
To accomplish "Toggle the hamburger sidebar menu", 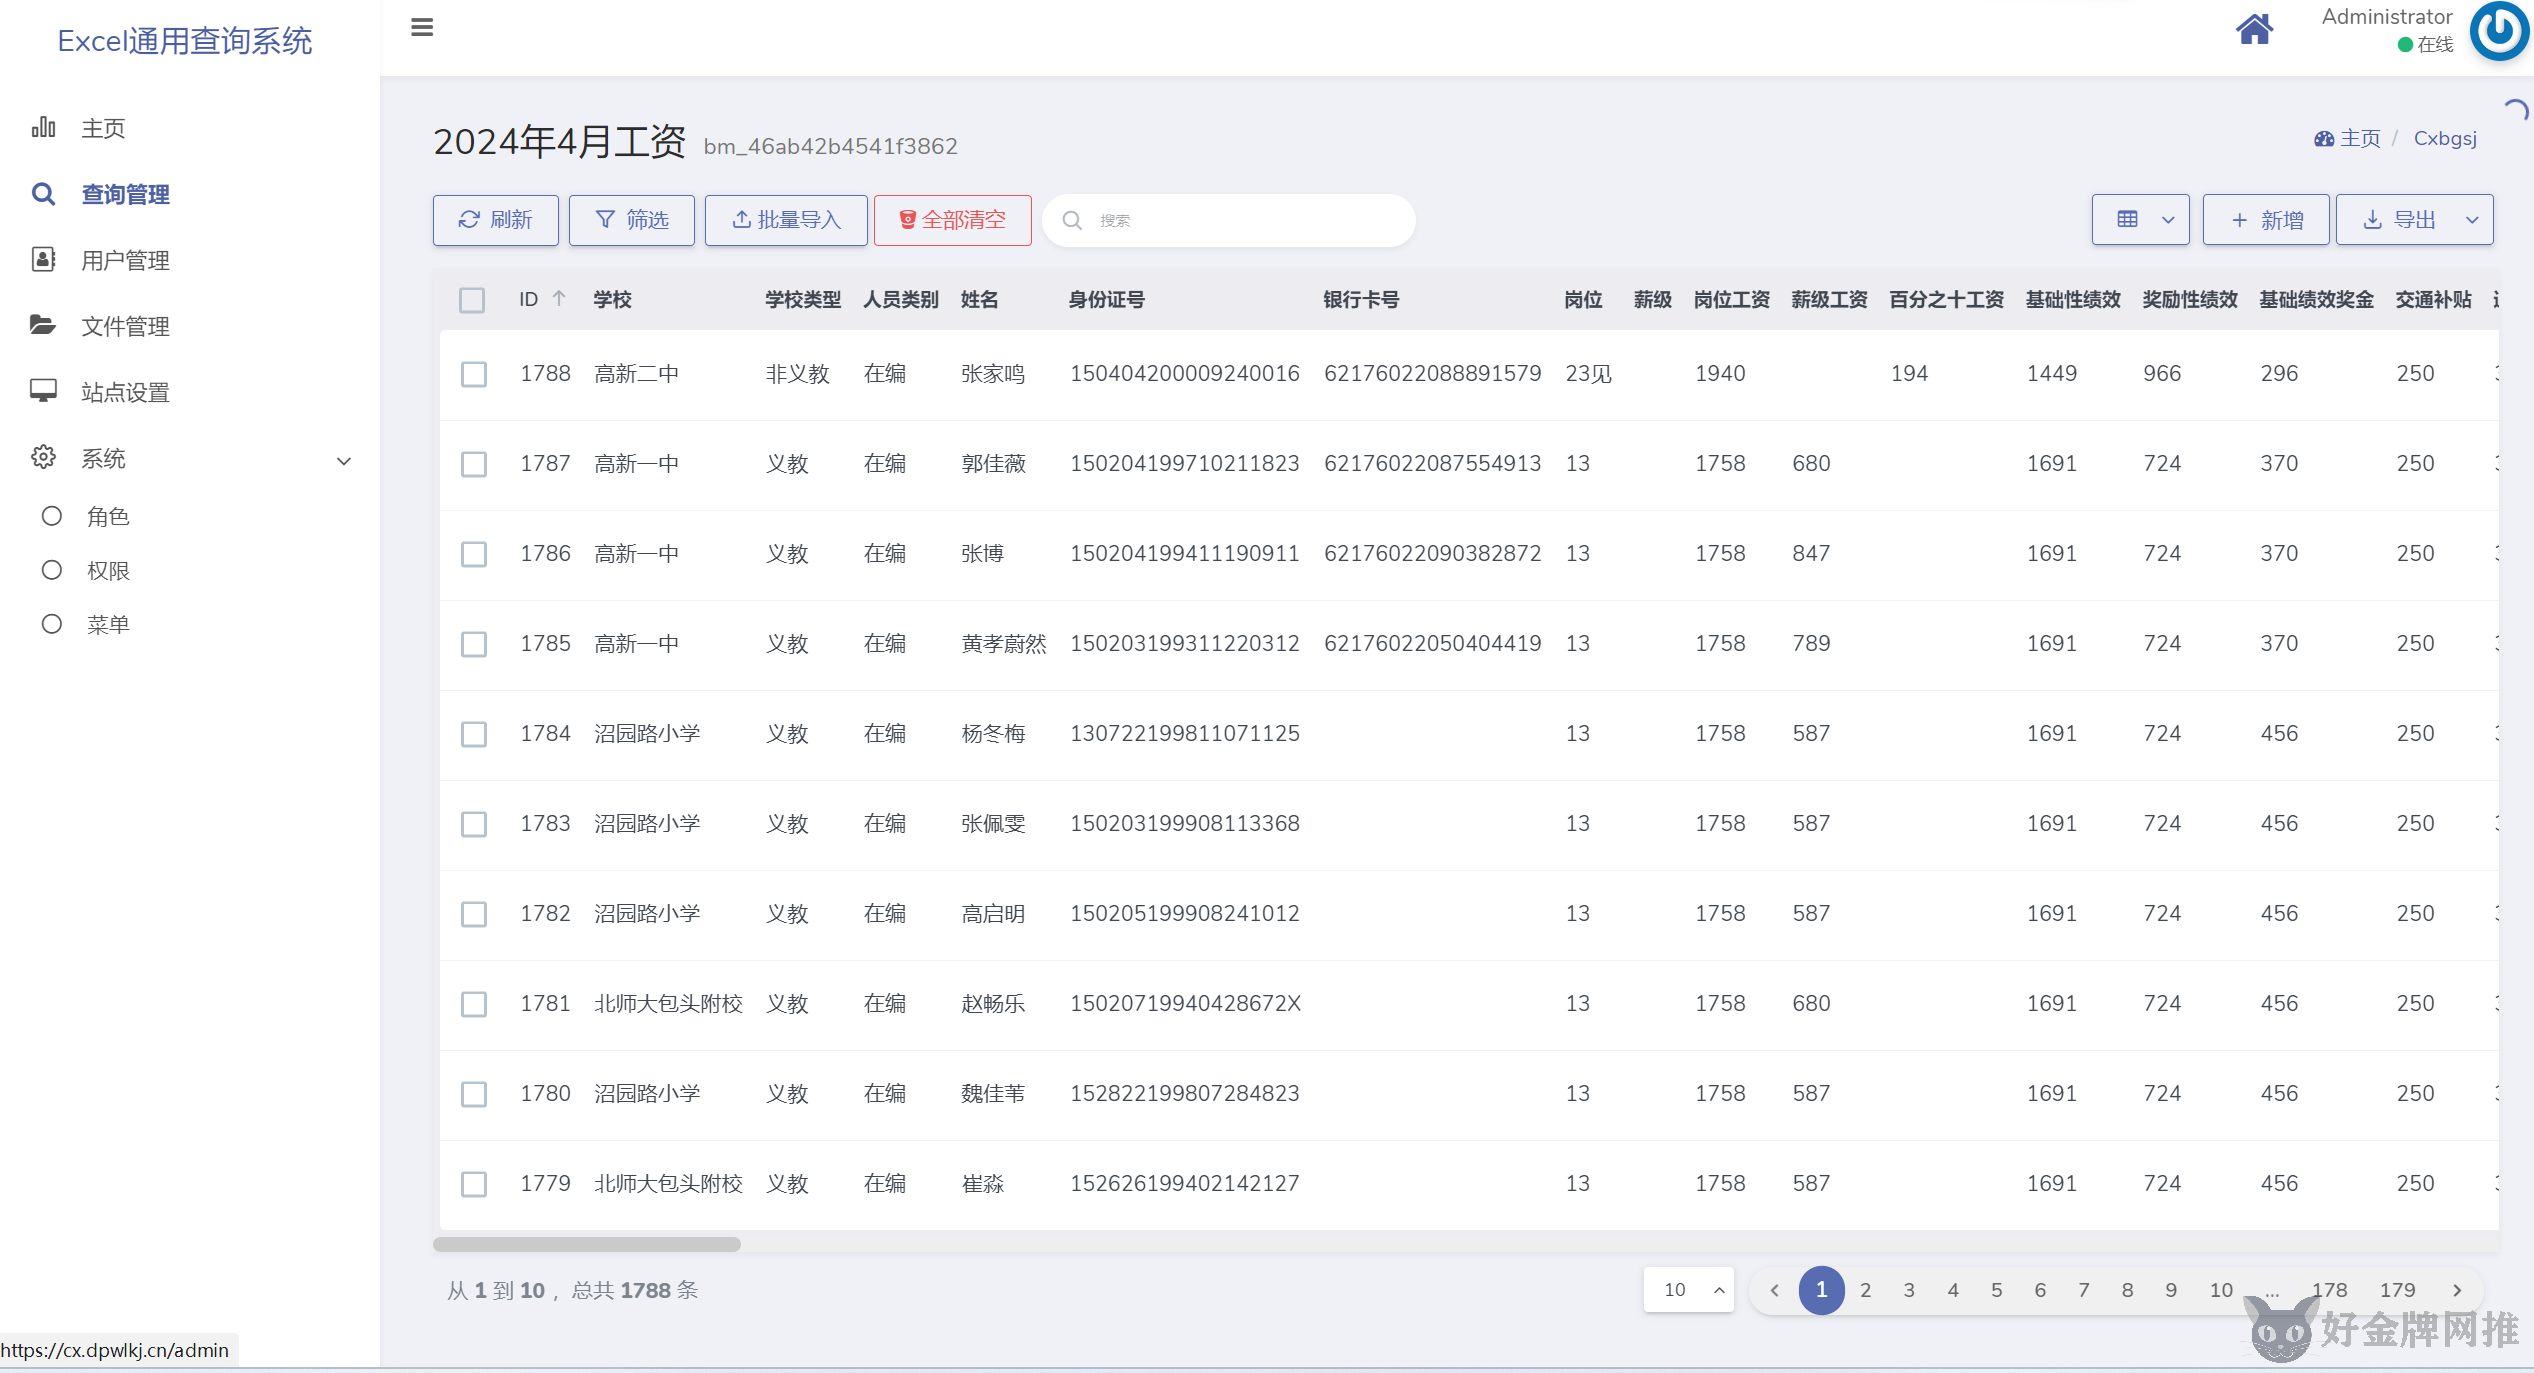I will [422, 27].
